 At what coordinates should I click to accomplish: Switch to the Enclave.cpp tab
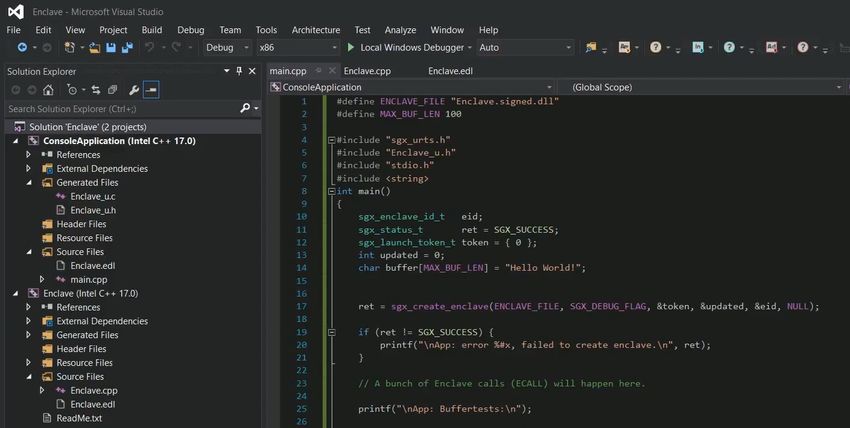click(367, 71)
